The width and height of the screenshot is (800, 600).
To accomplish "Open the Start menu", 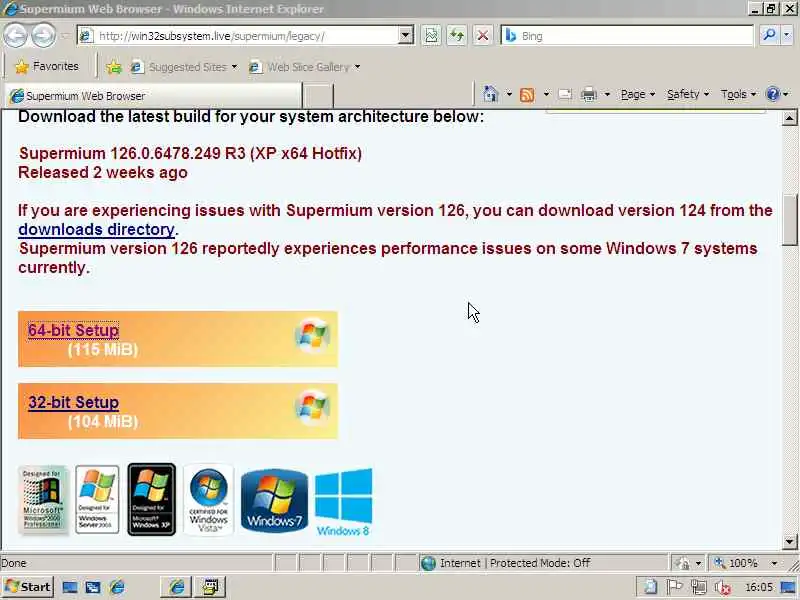I will tap(29, 587).
